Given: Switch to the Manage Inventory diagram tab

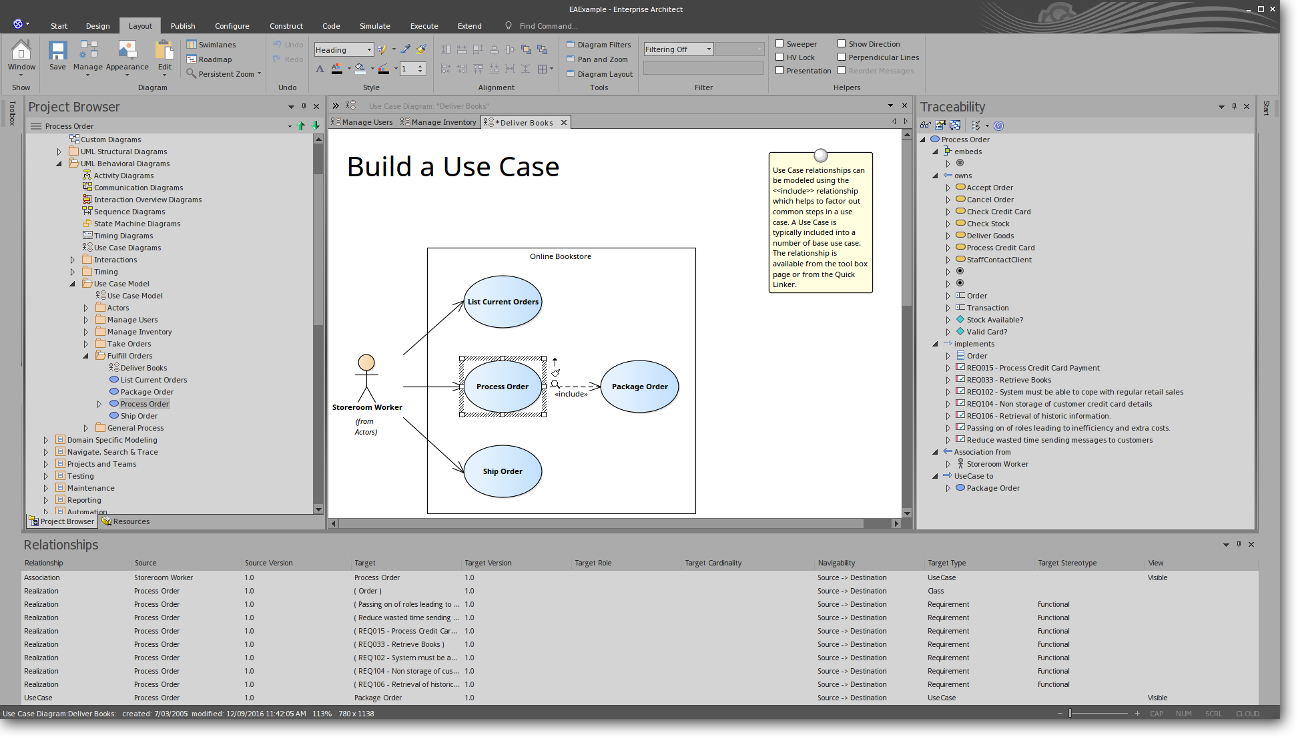Looking at the screenshot, I should pyautogui.click(x=438, y=123).
